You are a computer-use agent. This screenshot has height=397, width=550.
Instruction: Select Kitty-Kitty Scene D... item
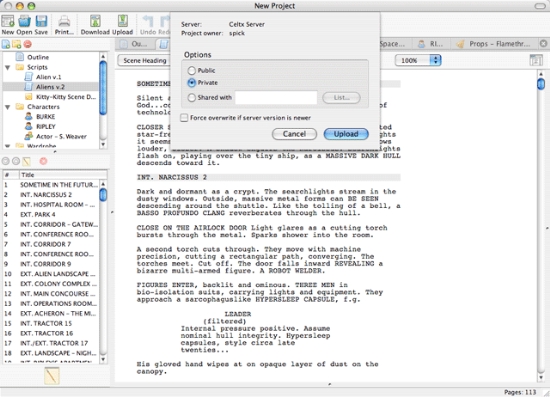(x=66, y=97)
